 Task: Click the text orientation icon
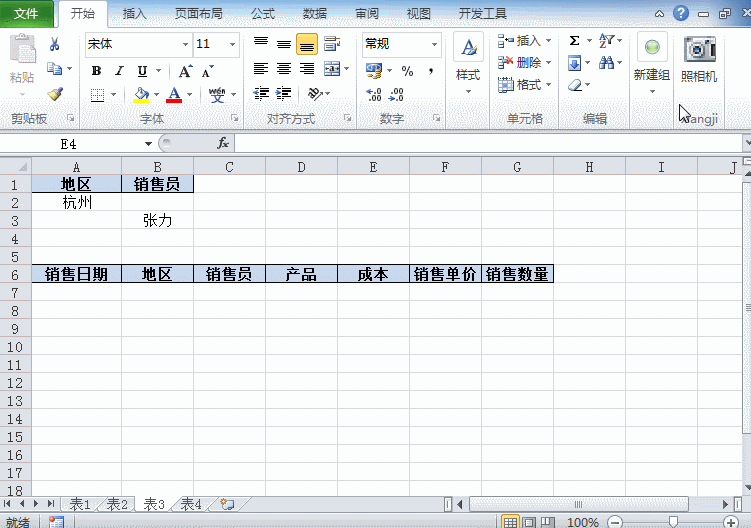[314, 93]
